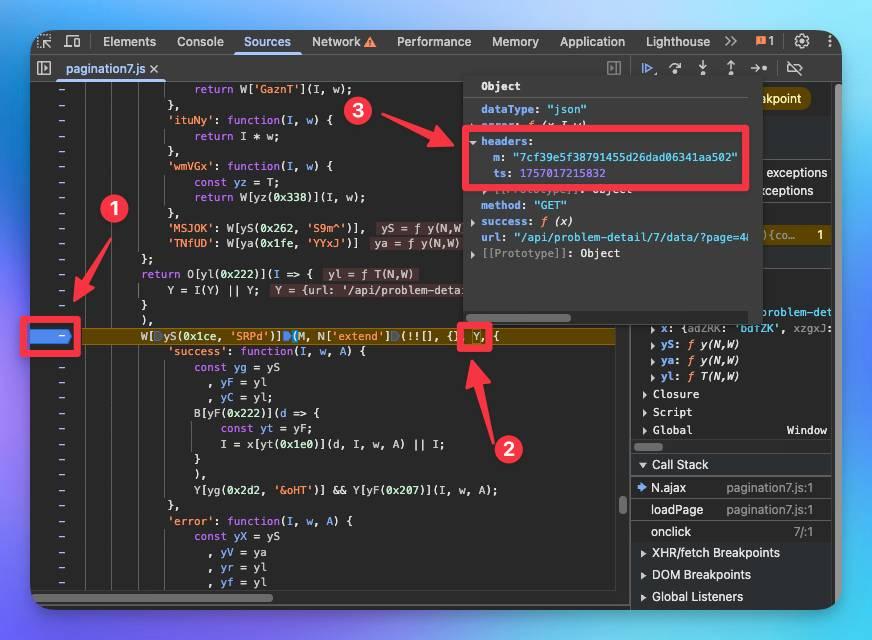The width and height of the screenshot is (872, 640).
Task: Open DevTools settings gear
Action: [x=801, y=41]
